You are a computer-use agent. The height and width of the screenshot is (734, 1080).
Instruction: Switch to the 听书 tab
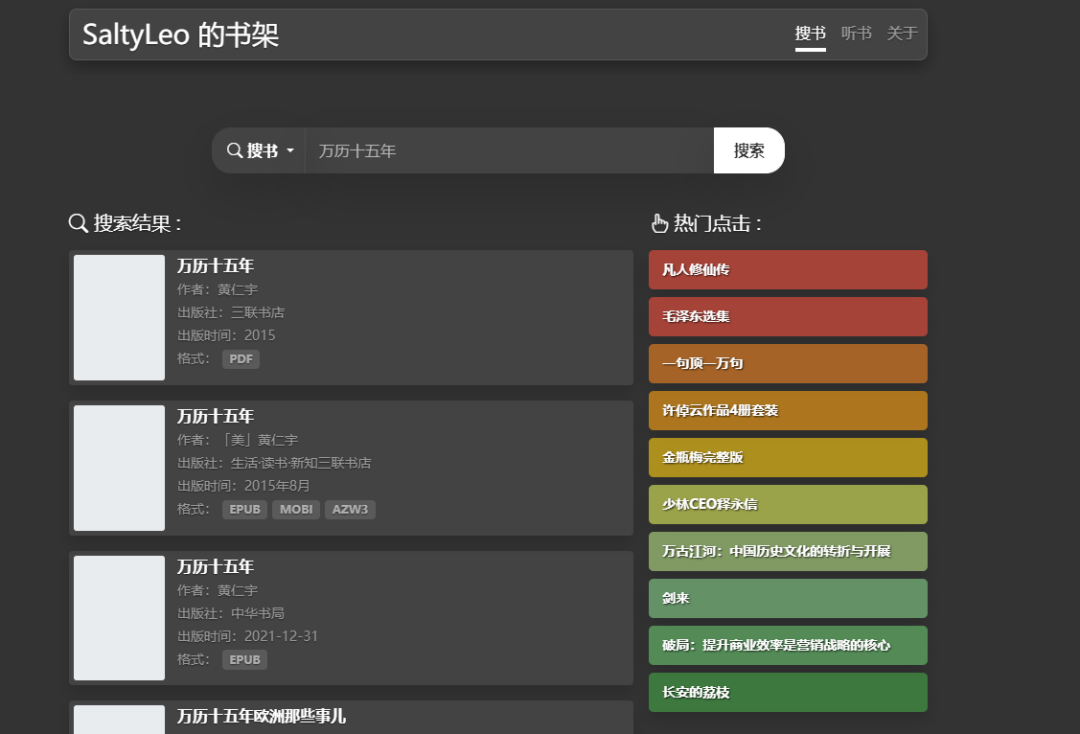coord(856,33)
